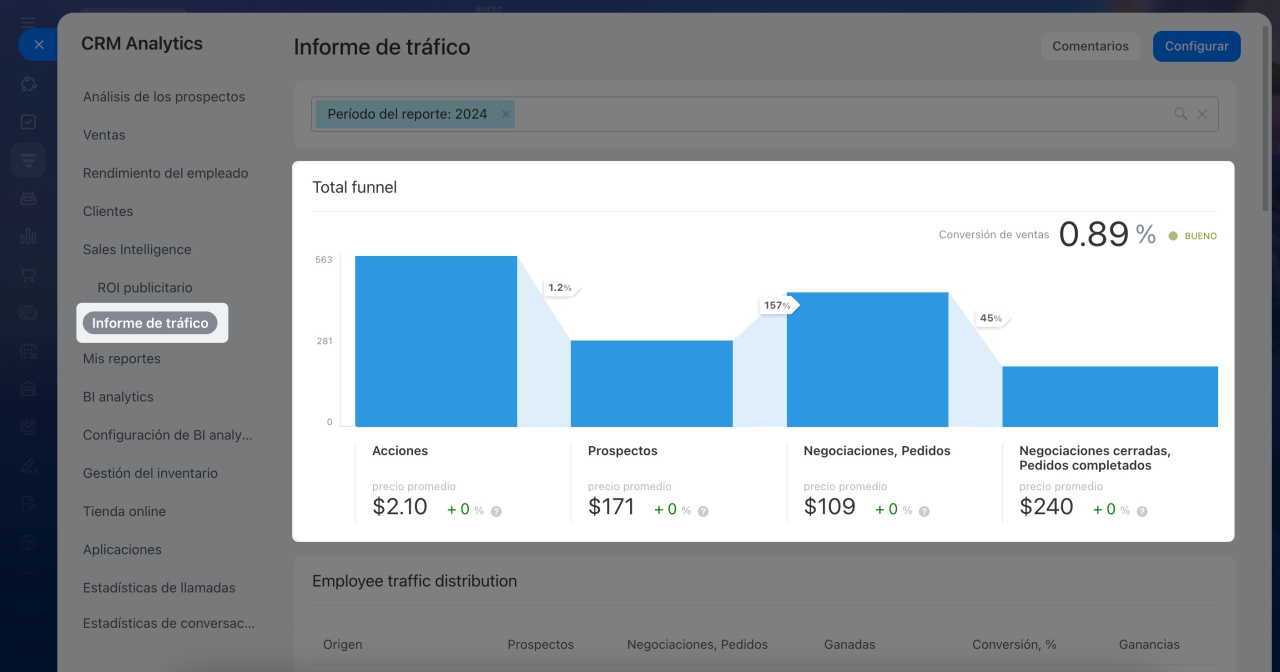This screenshot has width=1280, height=672.
Task: Open the 3D cube icon in the left rail
Action: click(28, 540)
